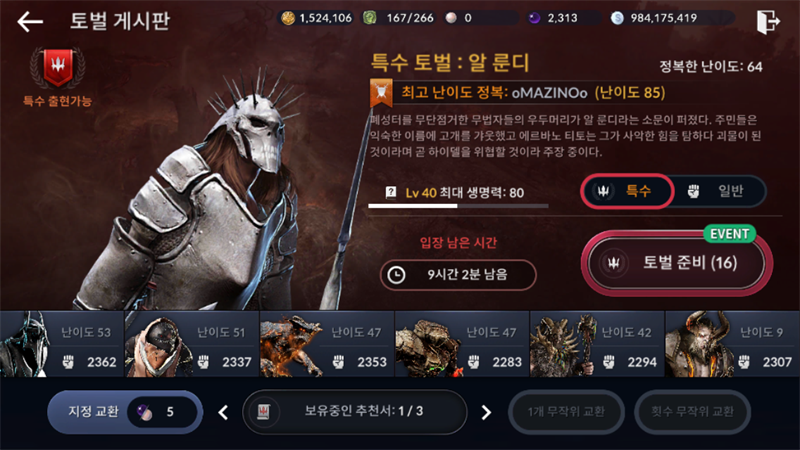Viewport: 800px width, 450px height.
Task: Start 토벌 준비 (16) button
Action: (x=677, y=263)
